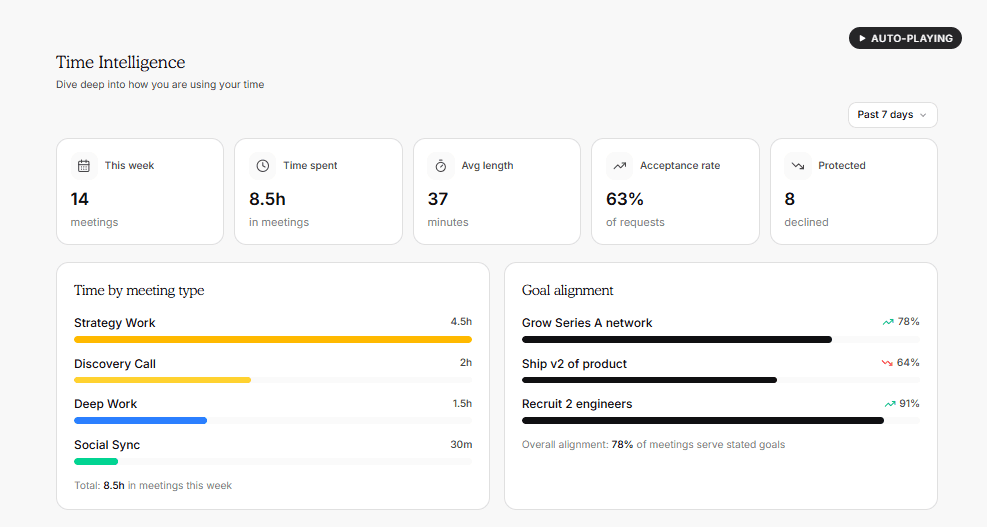Click the green trend arrow beside 91%
987x527 pixels.
(890, 404)
